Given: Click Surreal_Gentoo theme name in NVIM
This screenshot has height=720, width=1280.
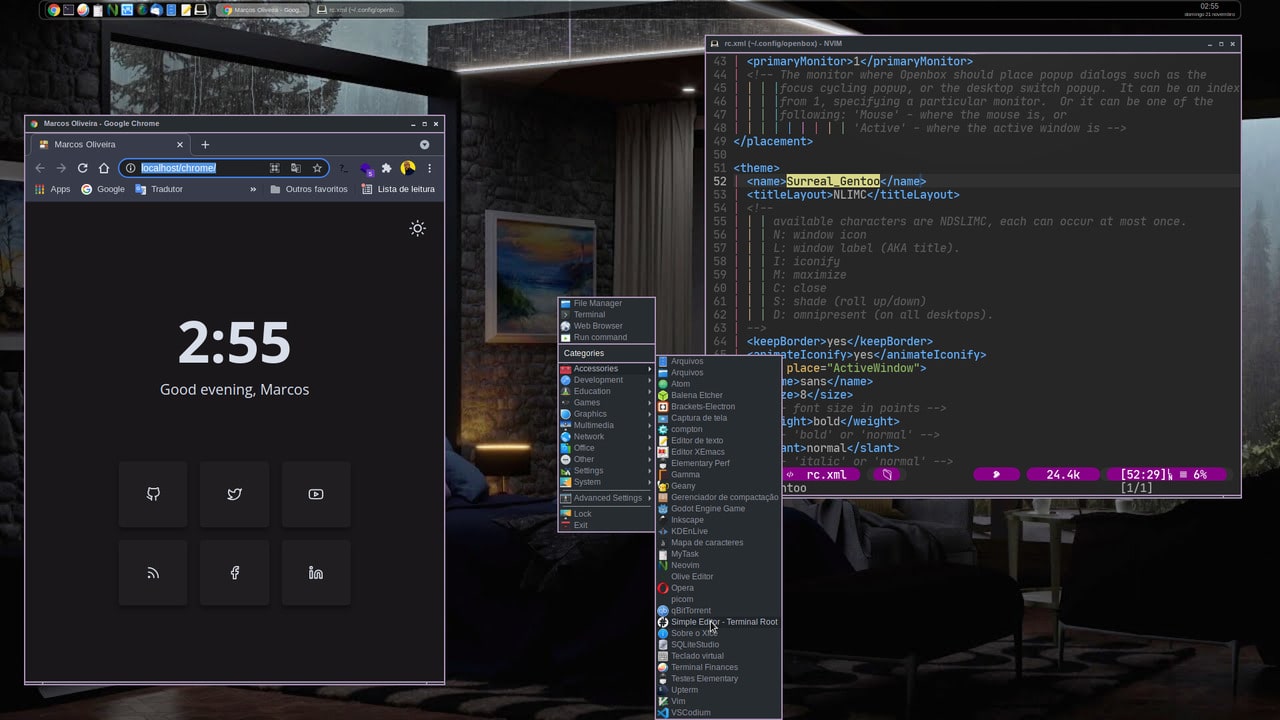Looking at the screenshot, I should pyautogui.click(x=833, y=181).
